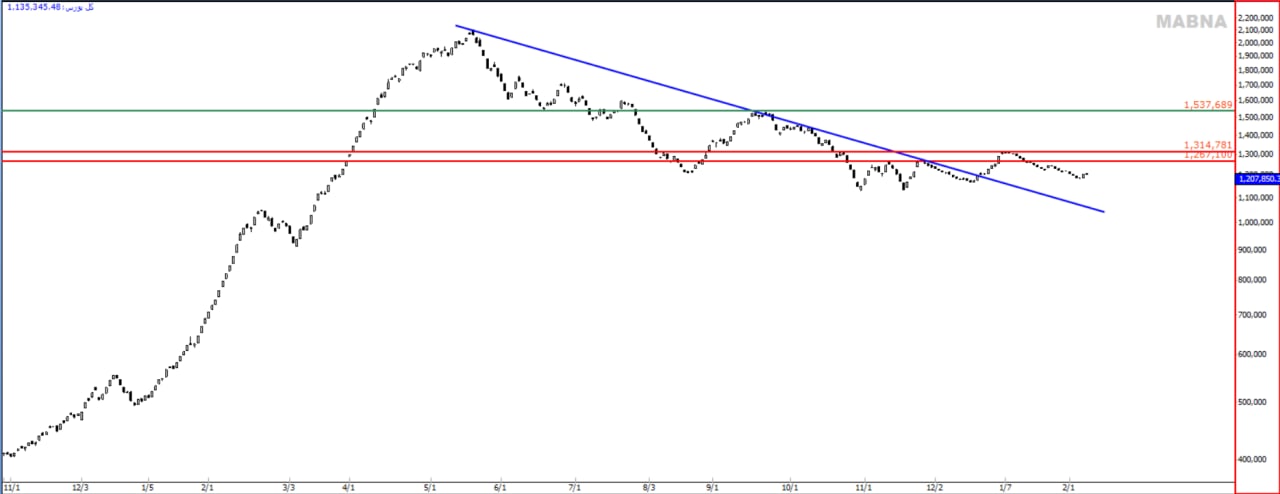Viewport: 1280px width, 494px height.
Task: Select the 10/1 date marker
Action: tap(789, 487)
